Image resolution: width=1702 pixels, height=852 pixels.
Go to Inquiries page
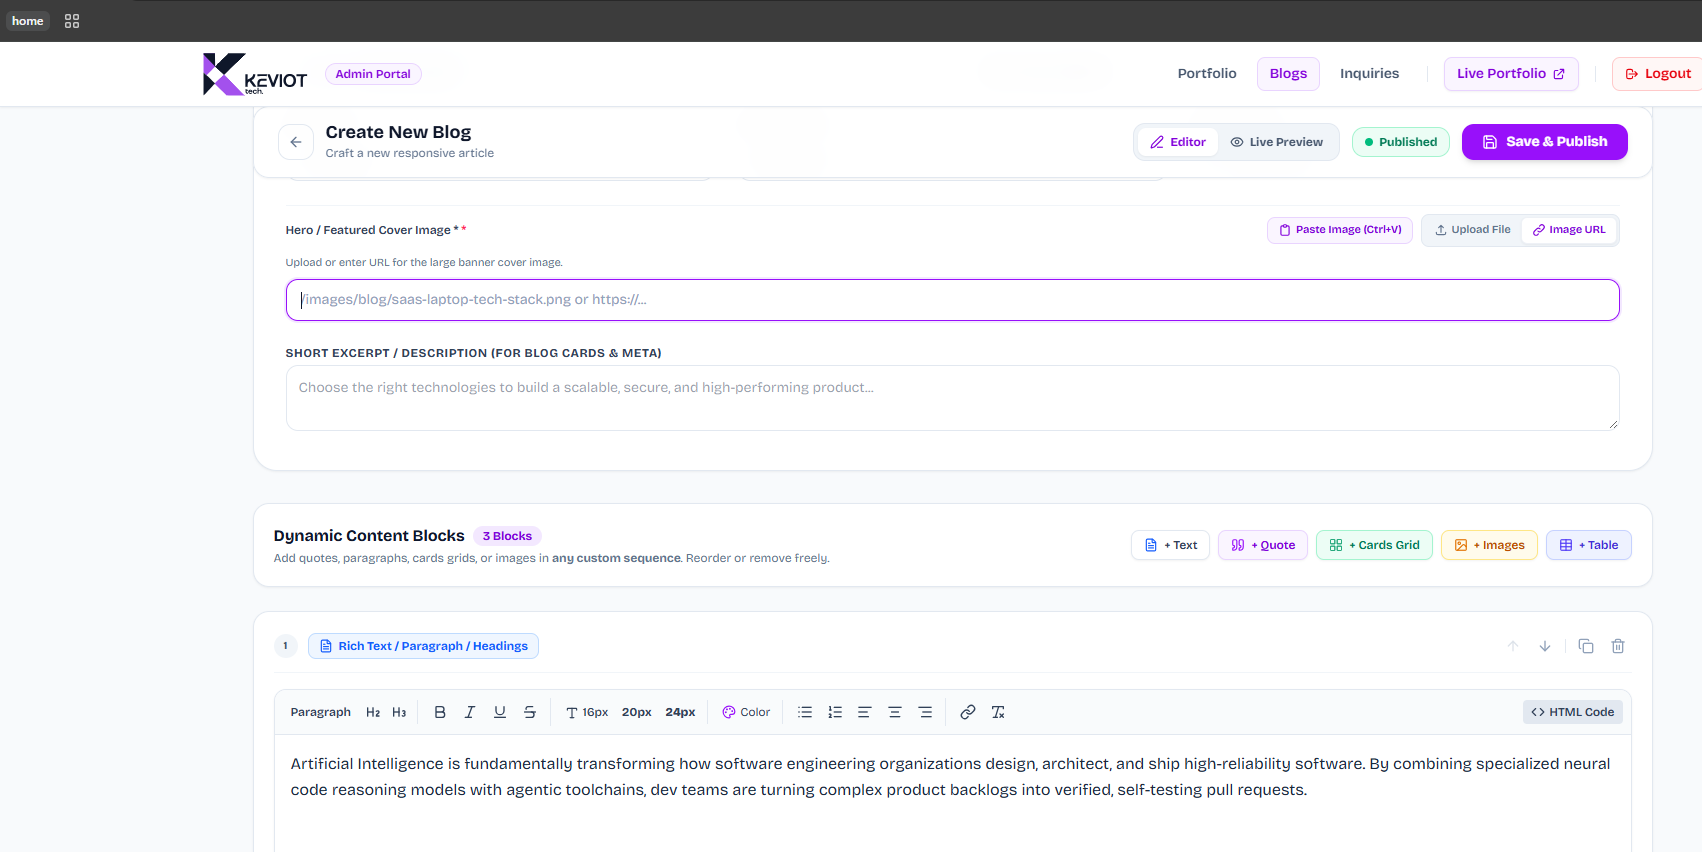click(1369, 74)
